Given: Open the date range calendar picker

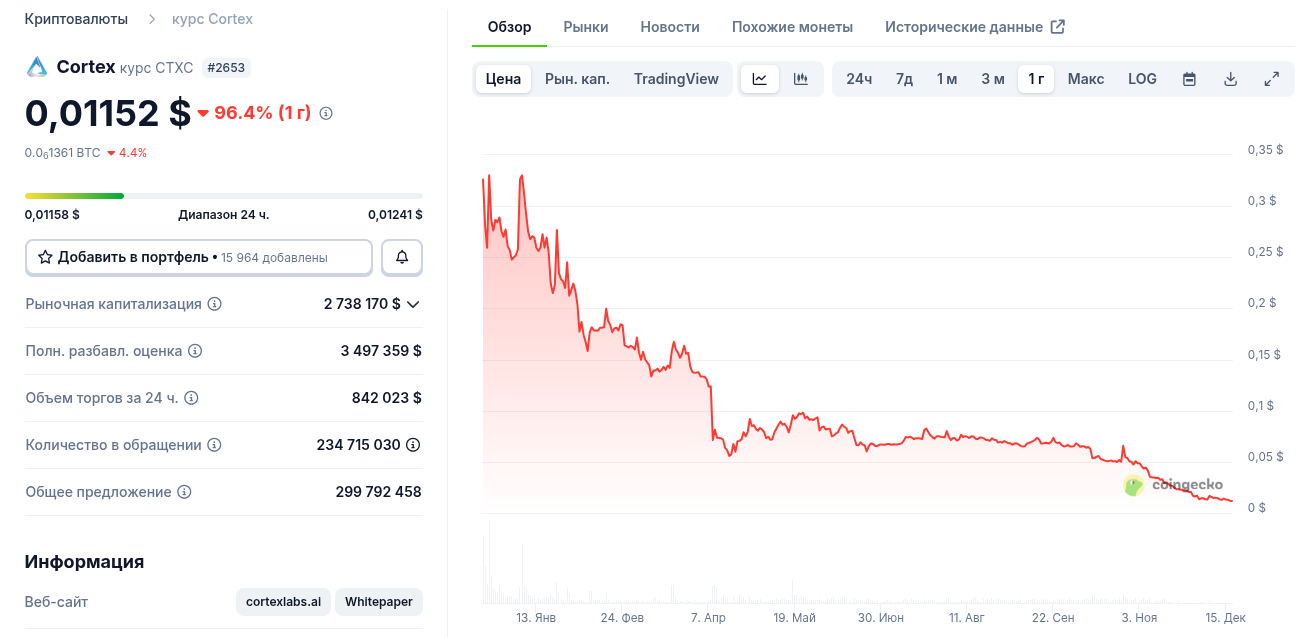Looking at the screenshot, I should pos(1189,77).
